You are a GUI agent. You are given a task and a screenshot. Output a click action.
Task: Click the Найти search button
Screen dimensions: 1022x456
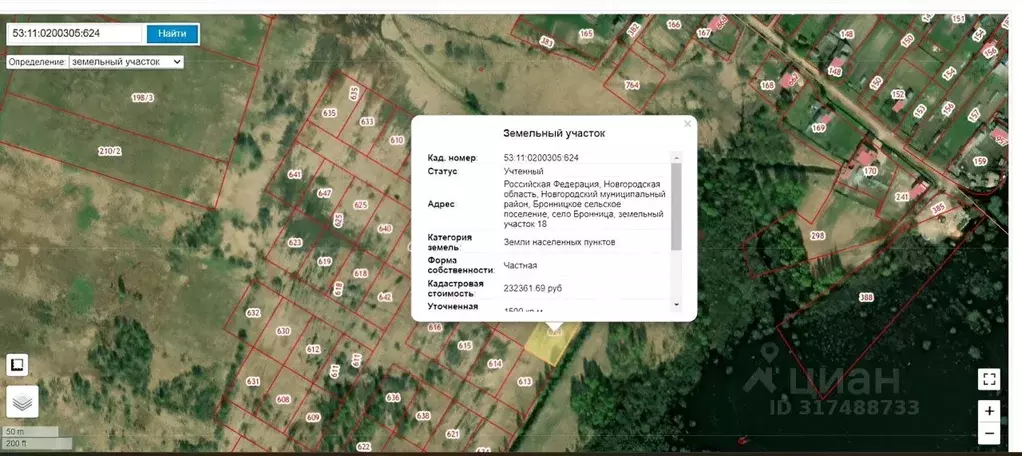click(172, 33)
